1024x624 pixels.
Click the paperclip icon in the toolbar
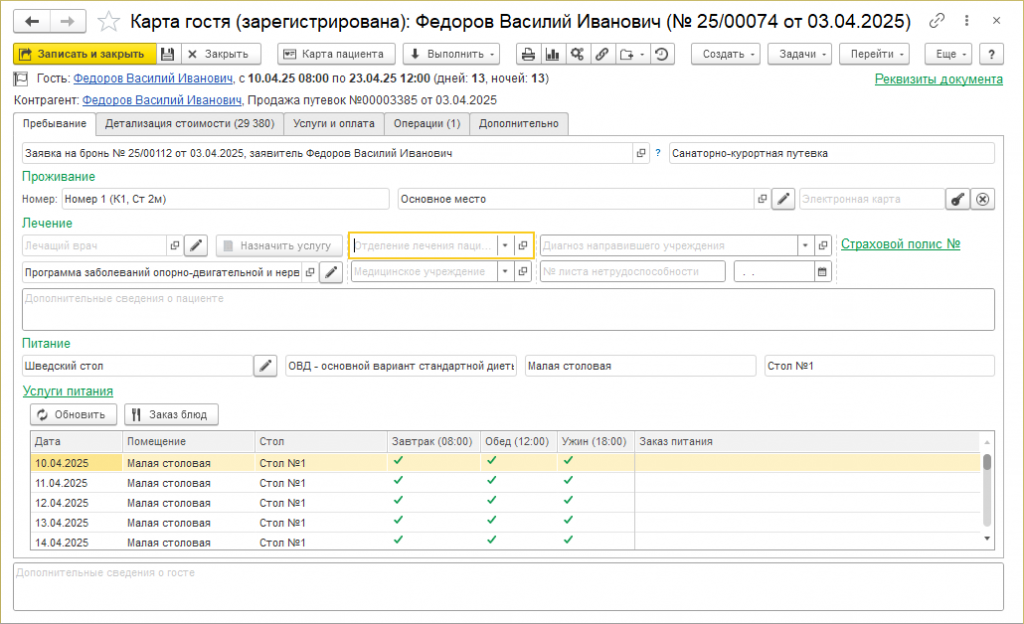pyautogui.click(x=602, y=54)
